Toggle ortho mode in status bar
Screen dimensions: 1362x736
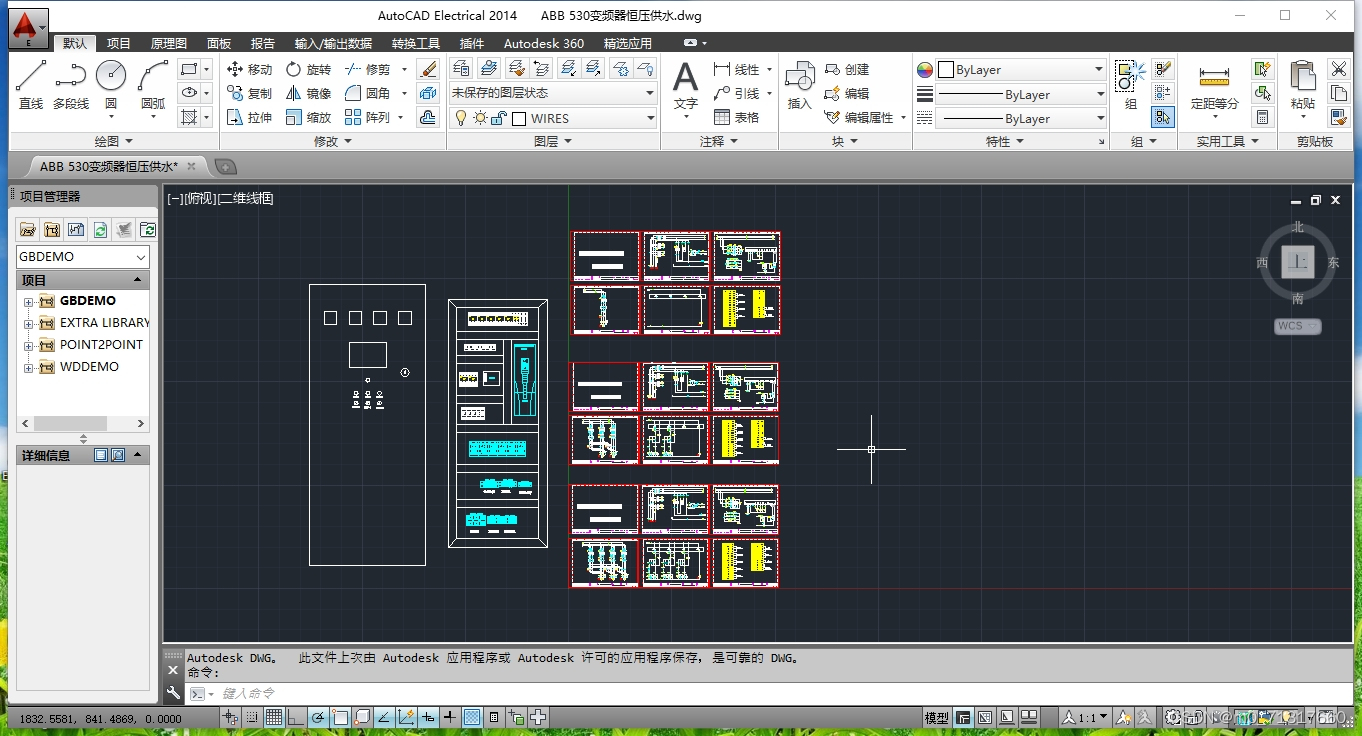(295, 717)
